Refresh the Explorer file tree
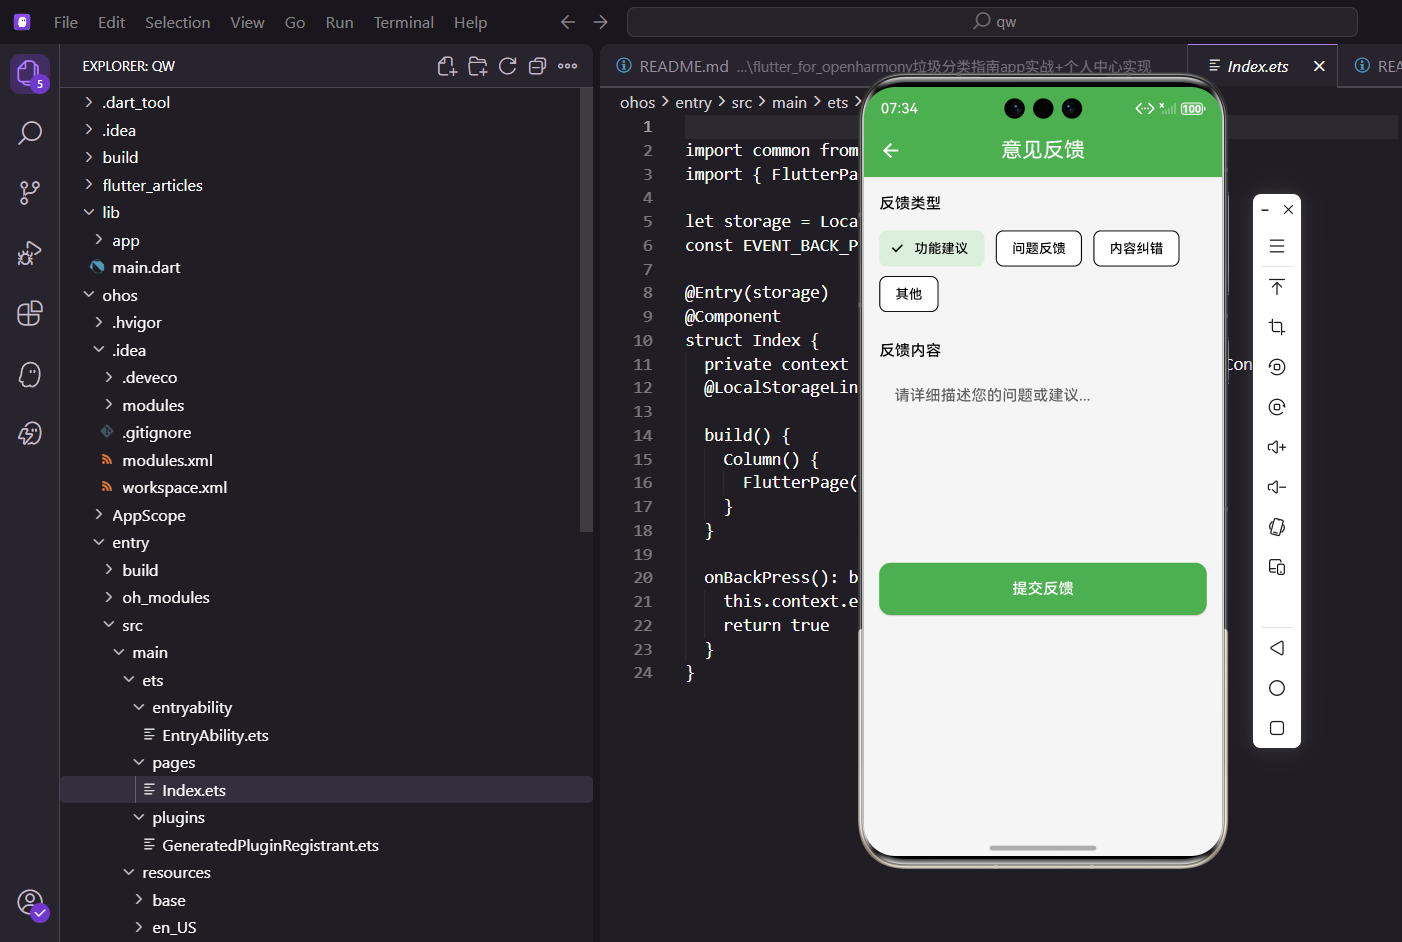 [x=508, y=66]
